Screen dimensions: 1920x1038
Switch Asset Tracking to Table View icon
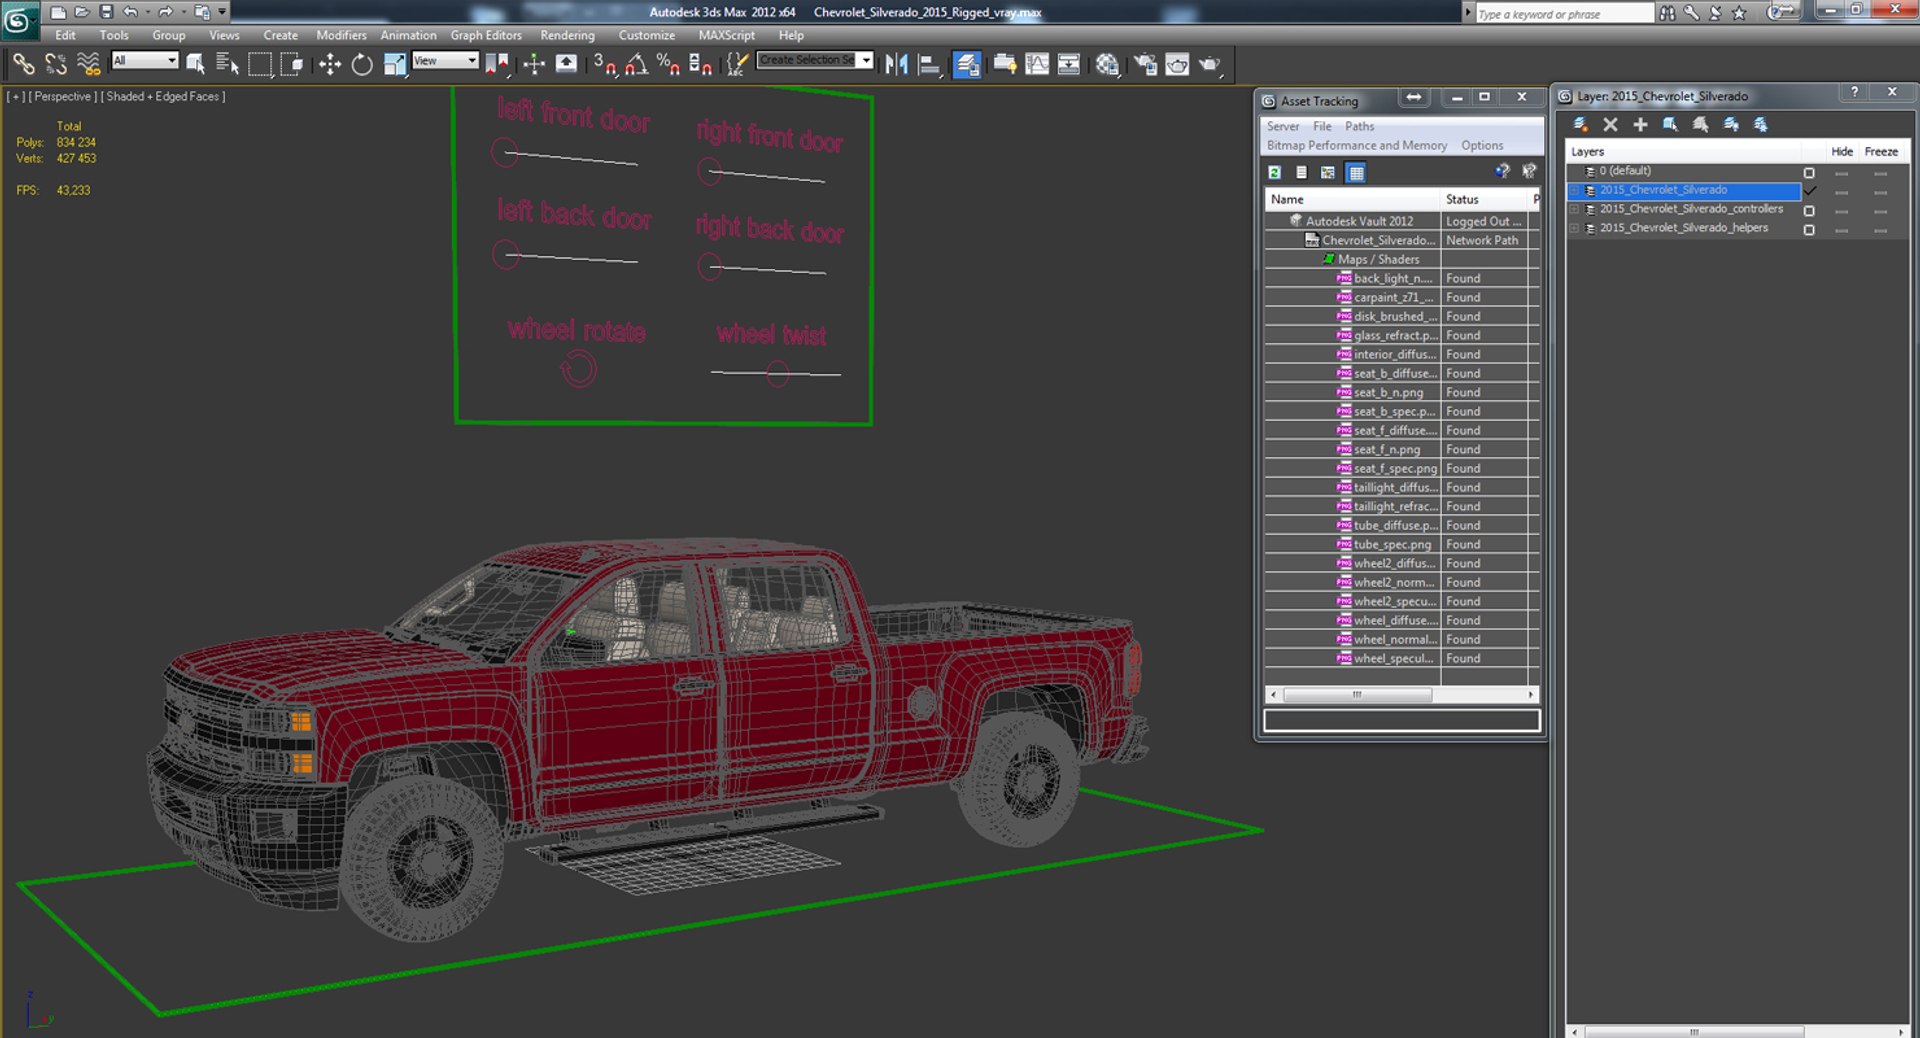(x=1356, y=173)
